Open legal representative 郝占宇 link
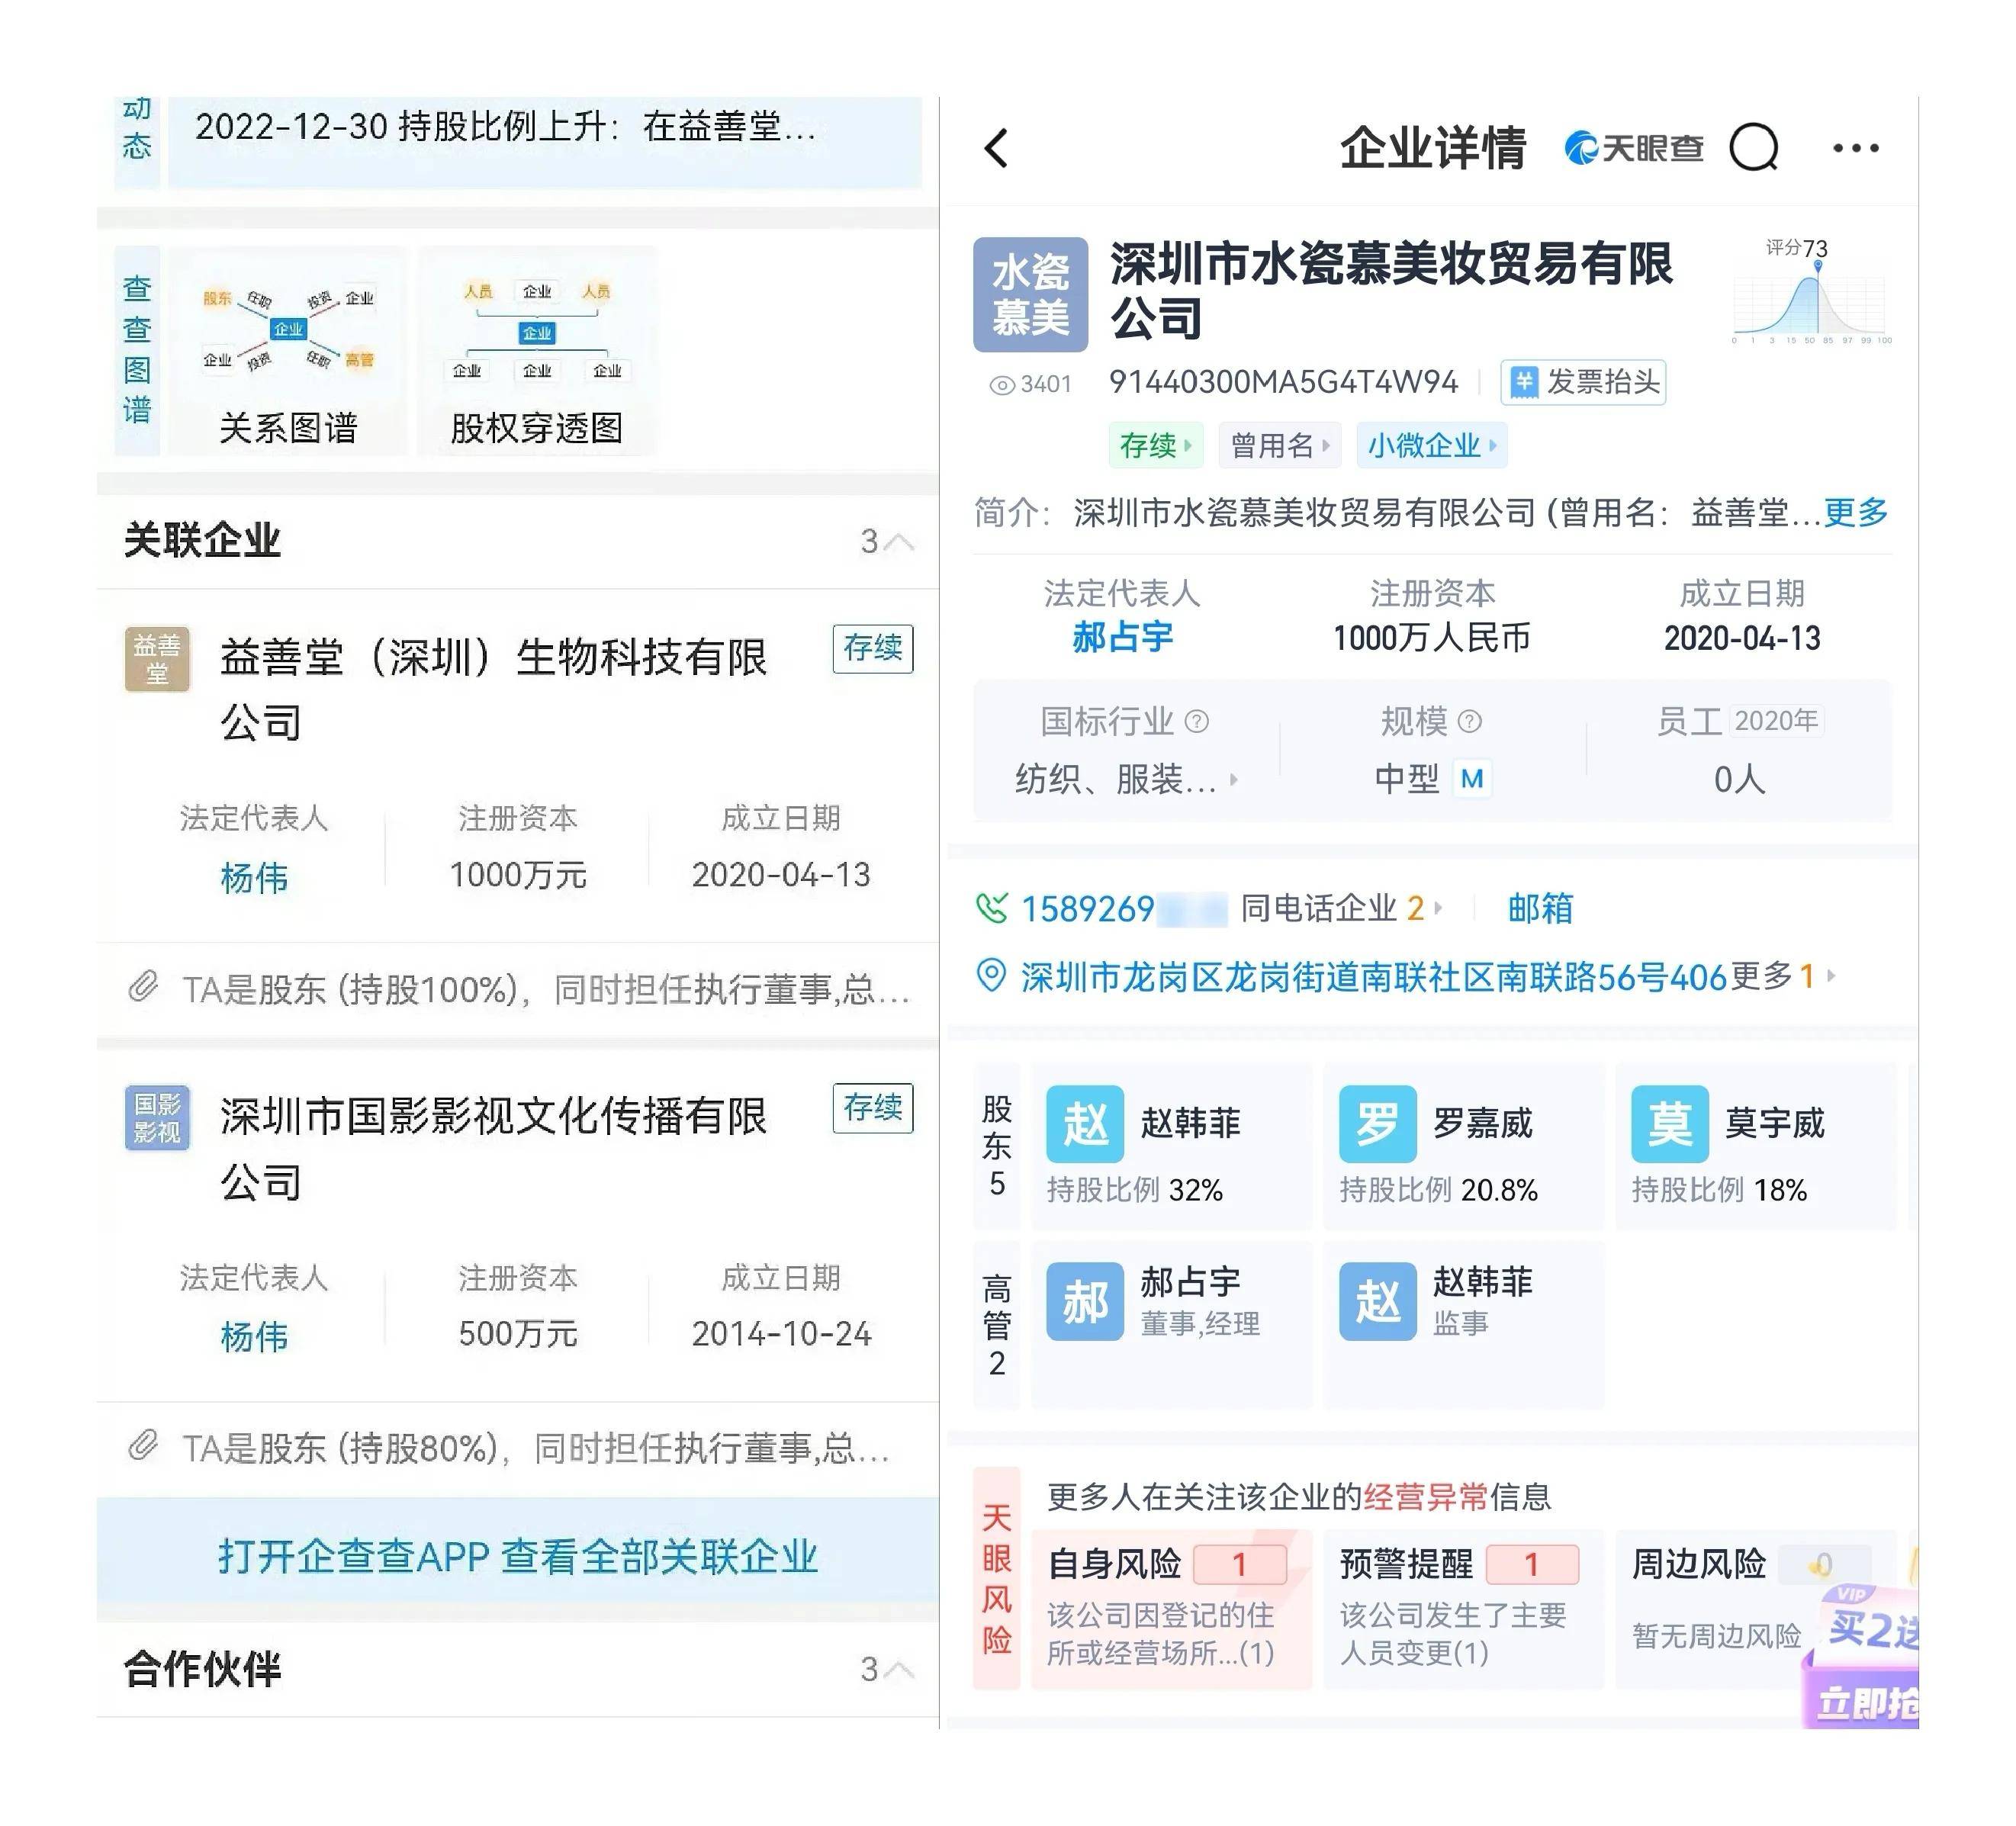The width and height of the screenshot is (2016, 1826). 1122,637
